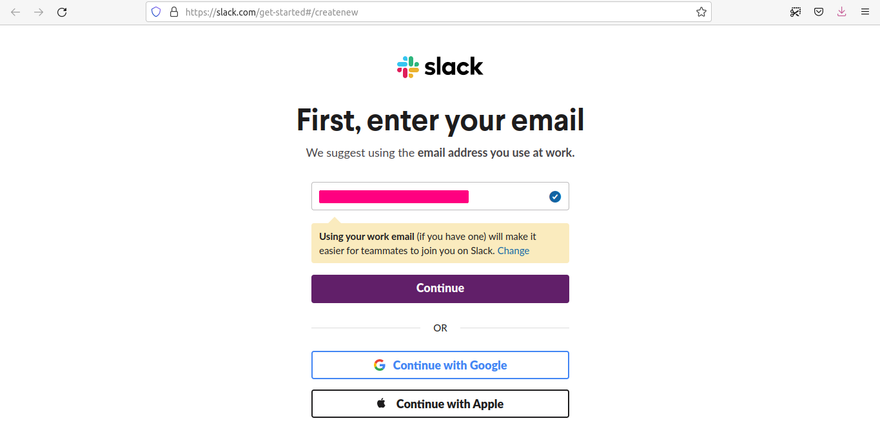Click the email input field
This screenshot has width=880, height=427.
tap(440, 196)
